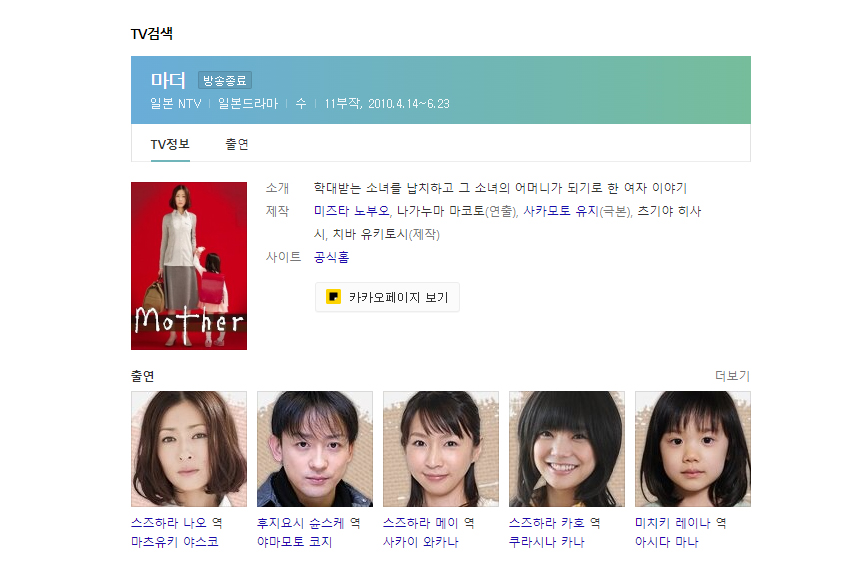Switch to the 출연 tab
850x573 pixels.
(x=237, y=144)
